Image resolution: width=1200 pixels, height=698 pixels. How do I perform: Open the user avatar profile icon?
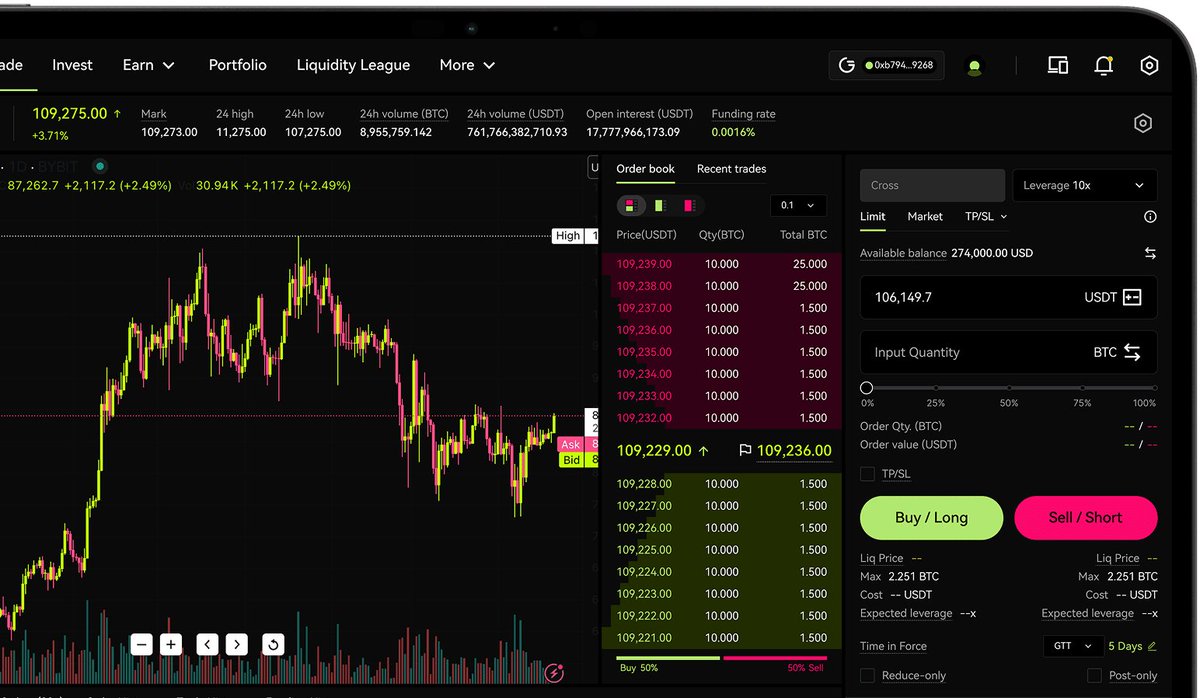tap(974, 66)
